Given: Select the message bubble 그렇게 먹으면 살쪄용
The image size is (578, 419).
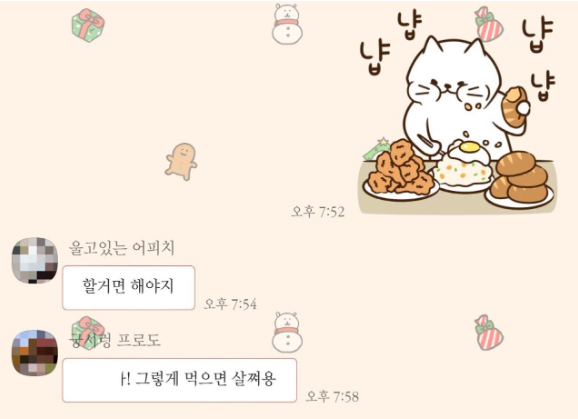Looking at the screenshot, I should coord(179,380).
